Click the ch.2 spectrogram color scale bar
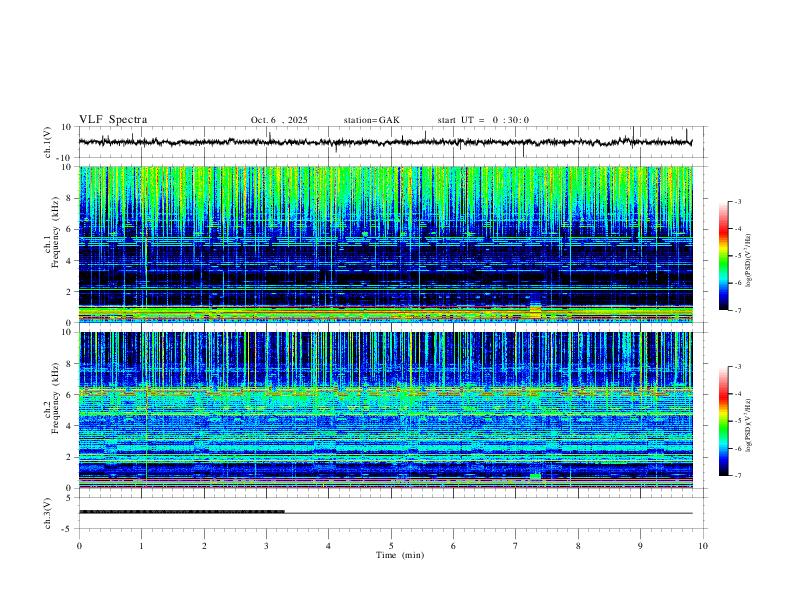The image size is (792, 612). point(724,421)
